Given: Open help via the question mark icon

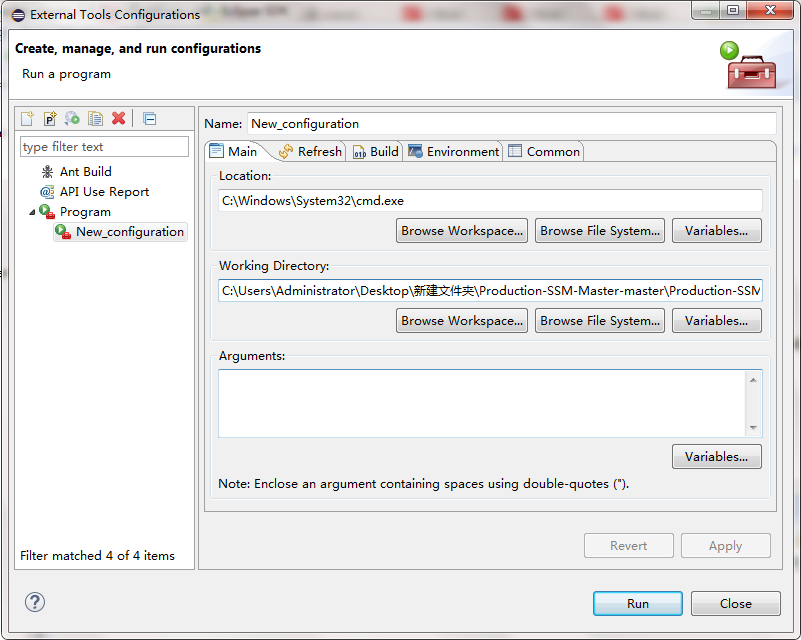Looking at the screenshot, I should point(35,602).
